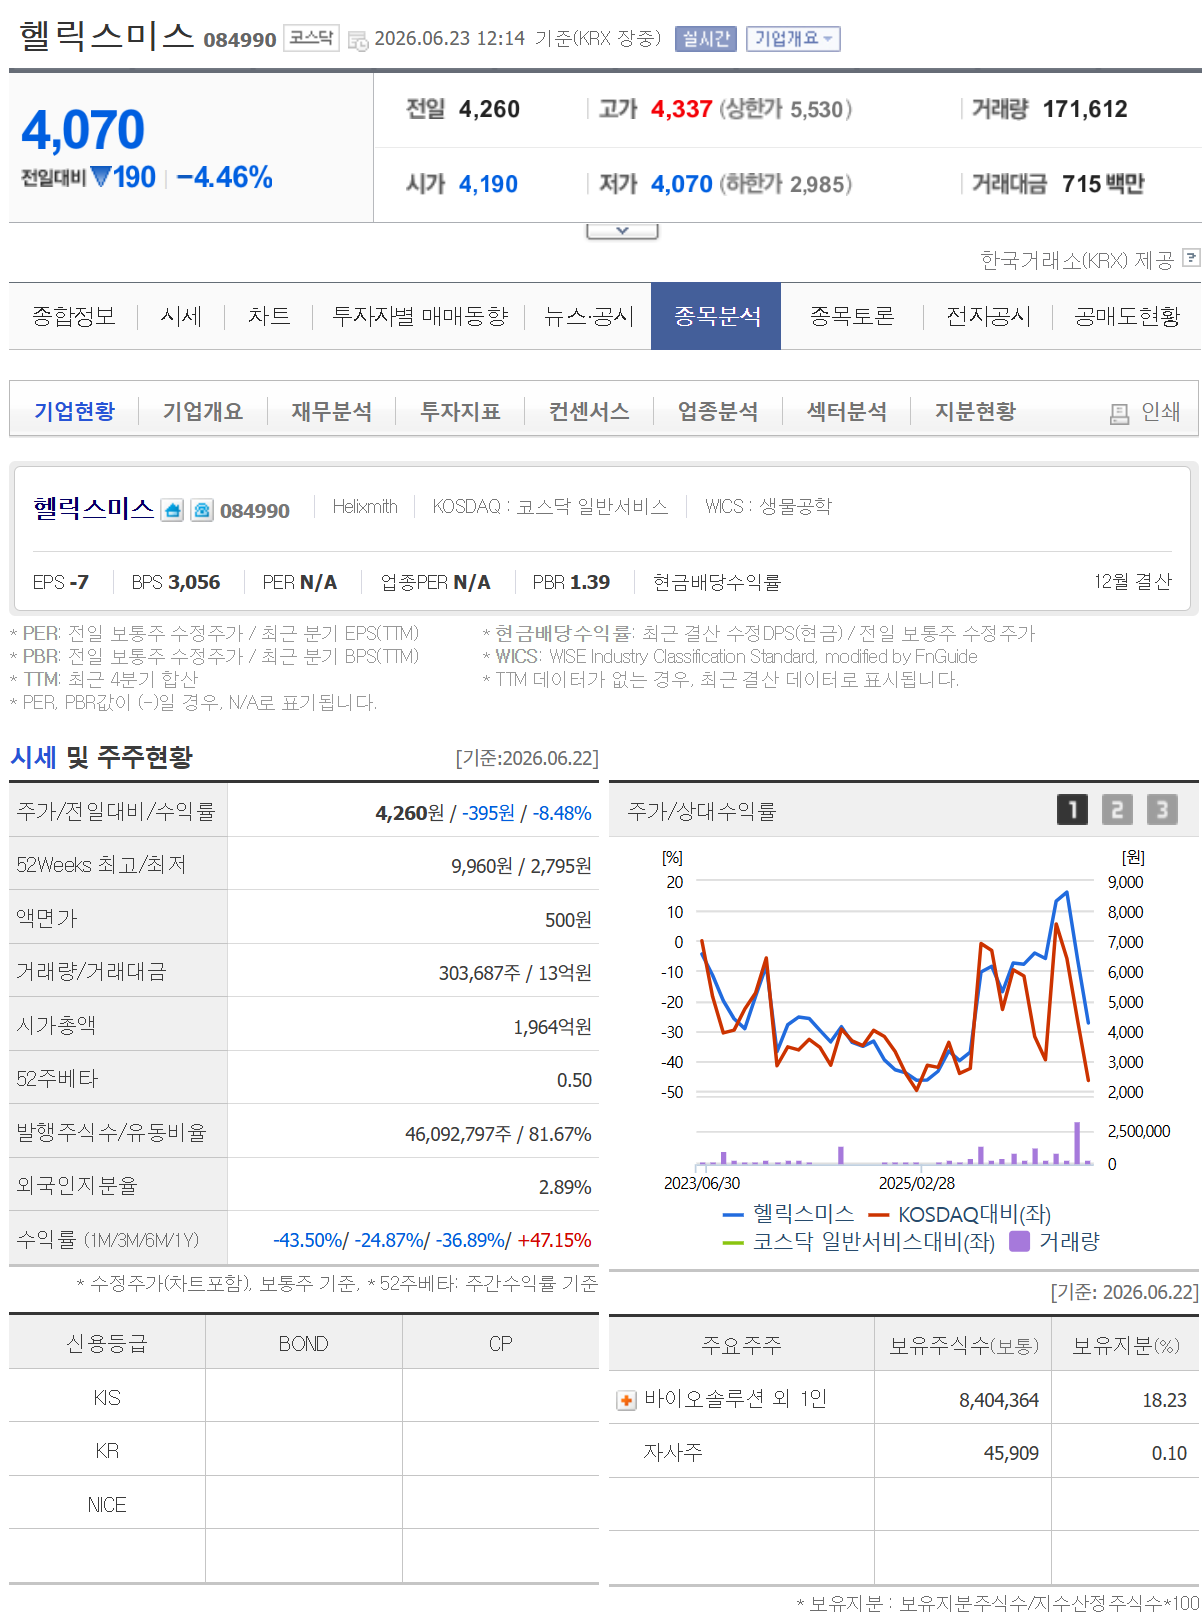Click the 인쇄 print link
Screen dimensions: 1202x1616
[1161, 411]
